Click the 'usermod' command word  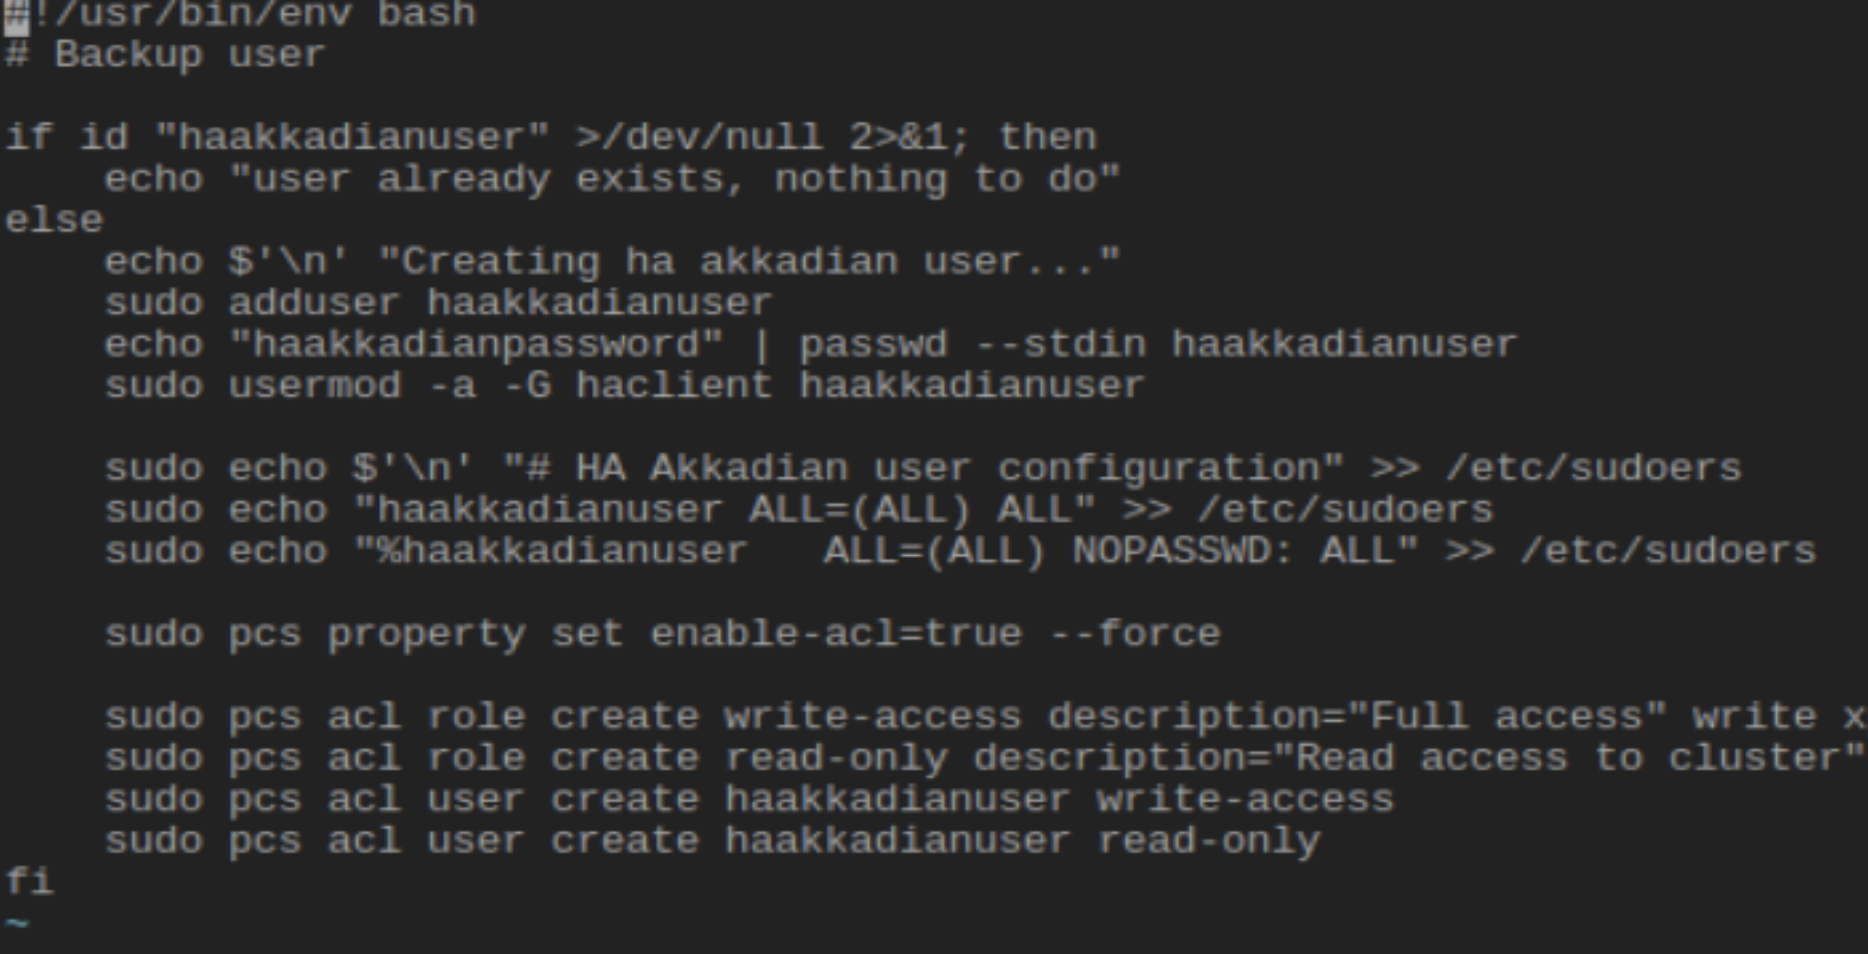click(314, 386)
